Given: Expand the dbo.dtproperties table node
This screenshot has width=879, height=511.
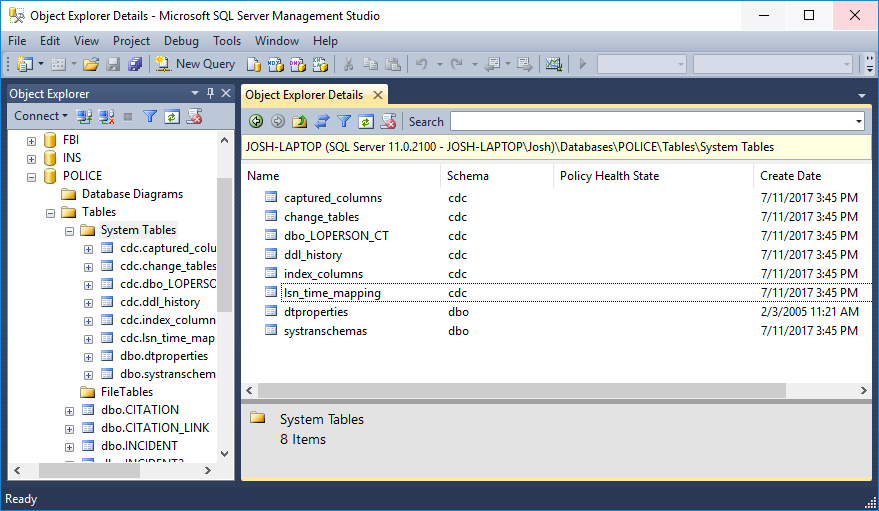Looking at the screenshot, I should pos(89,357).
